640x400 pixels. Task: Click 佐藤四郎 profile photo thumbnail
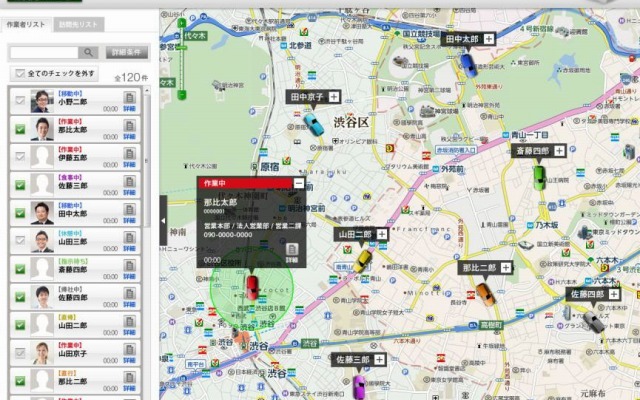(42, 297)
